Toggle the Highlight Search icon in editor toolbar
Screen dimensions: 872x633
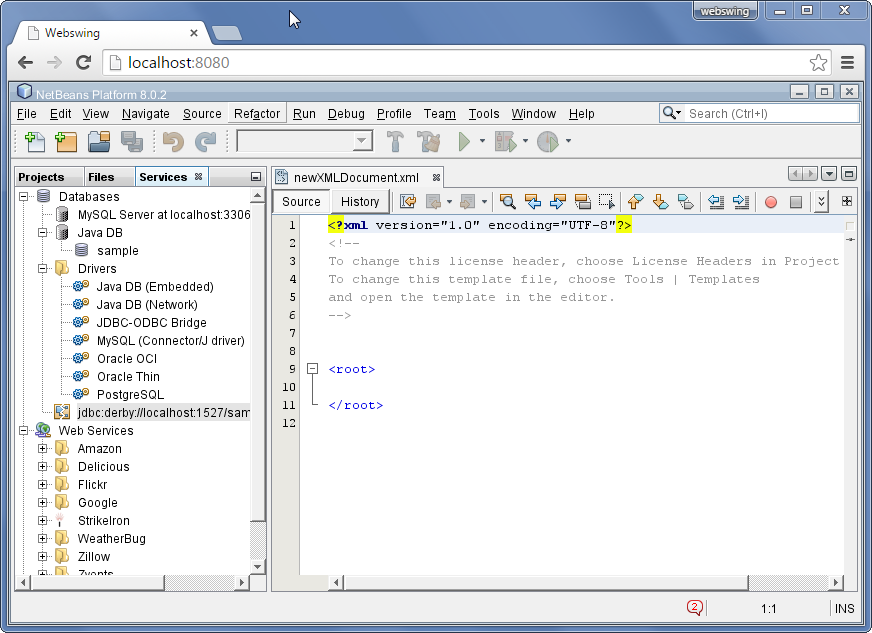(582, 202)
